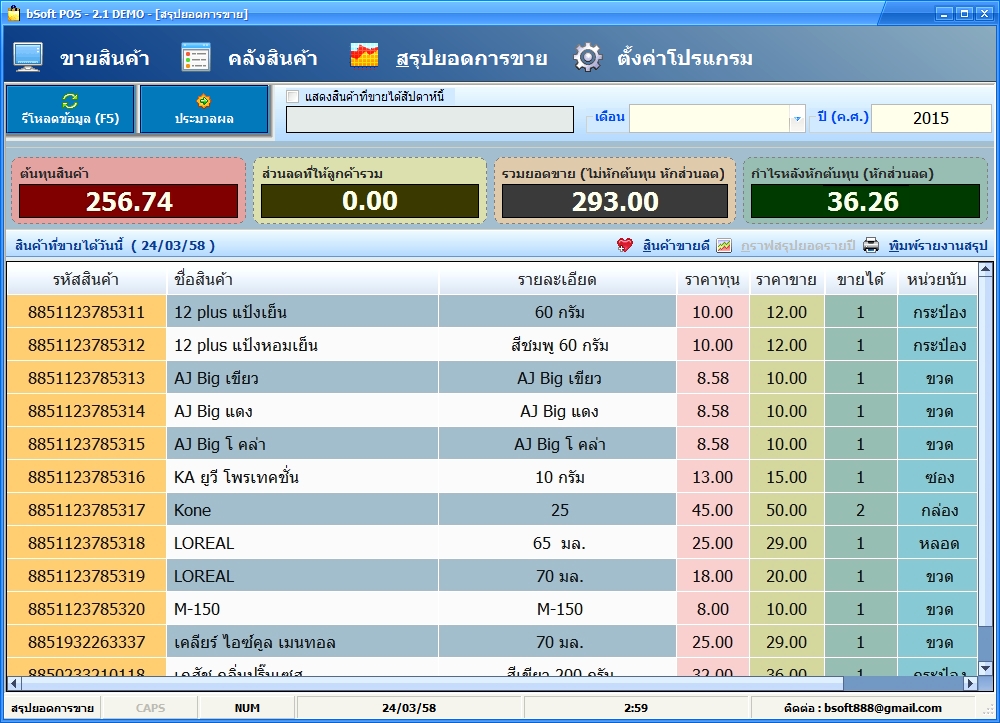Click the ปี (ค.ศ.) year field showing 2015
Screen dimensions: 1000x723
(x=931, y=118)
